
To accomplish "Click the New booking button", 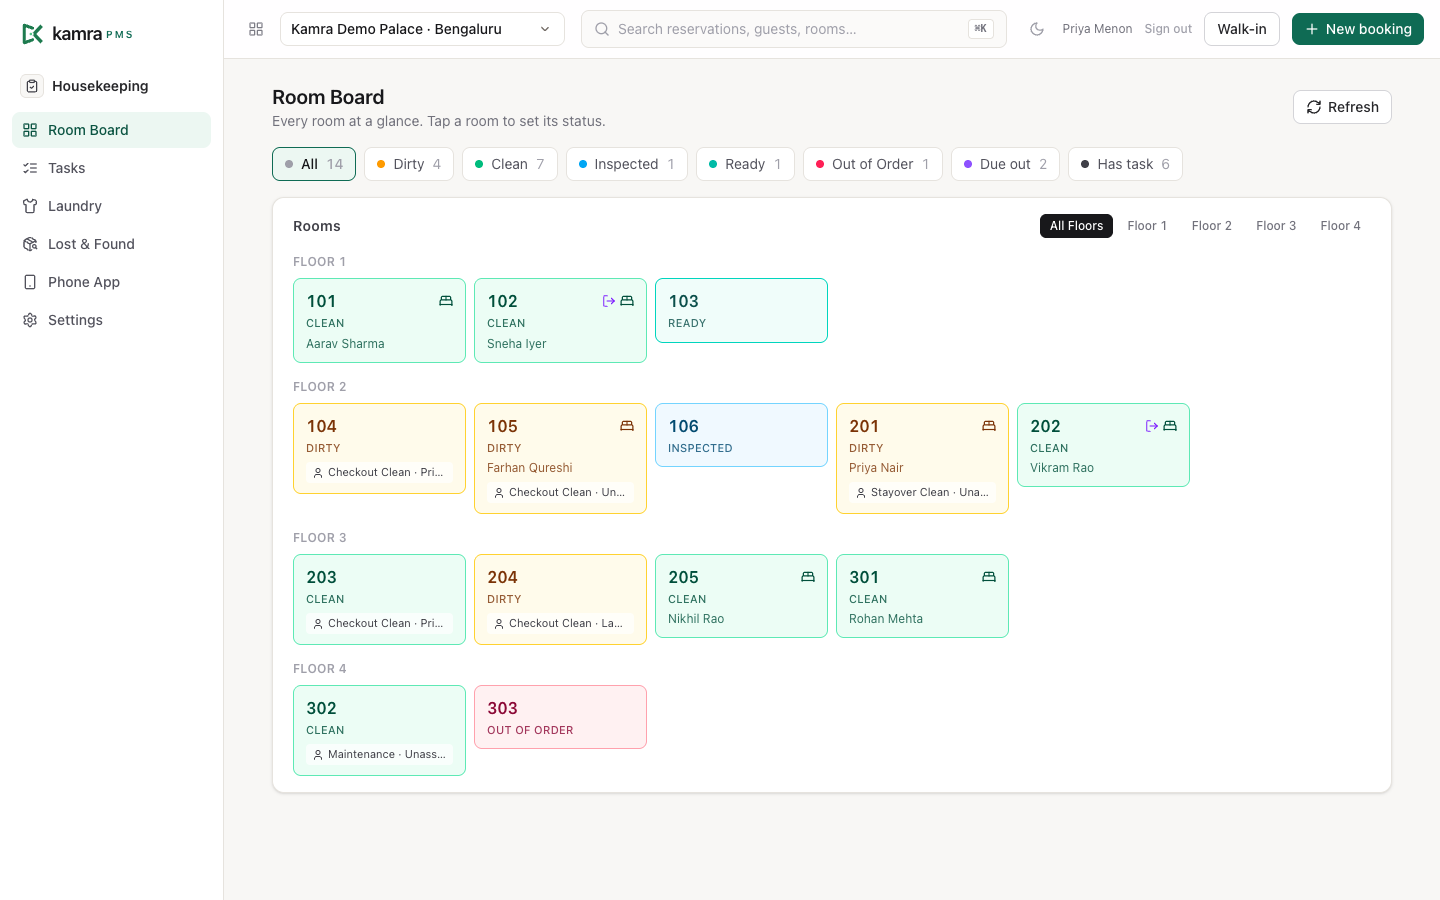I will pyautogui.click(x=1358, y=29).
